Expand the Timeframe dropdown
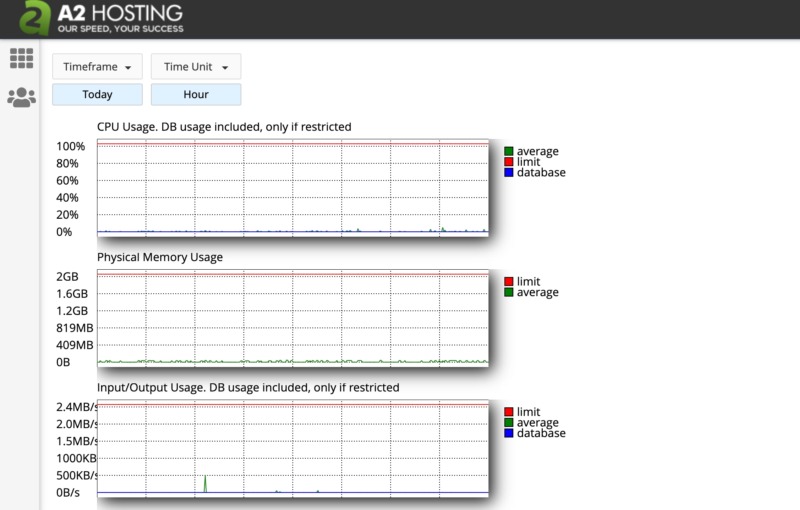Viewport: 800px width, 510px height. coord(97,67)
